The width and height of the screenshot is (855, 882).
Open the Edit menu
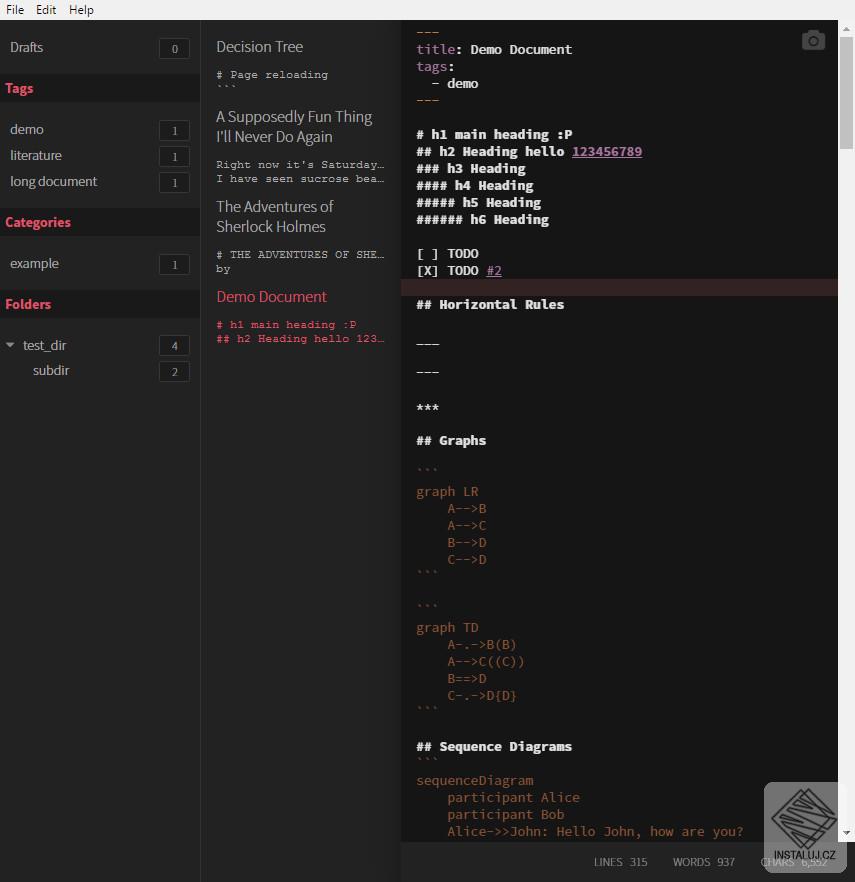click(46, 10)
